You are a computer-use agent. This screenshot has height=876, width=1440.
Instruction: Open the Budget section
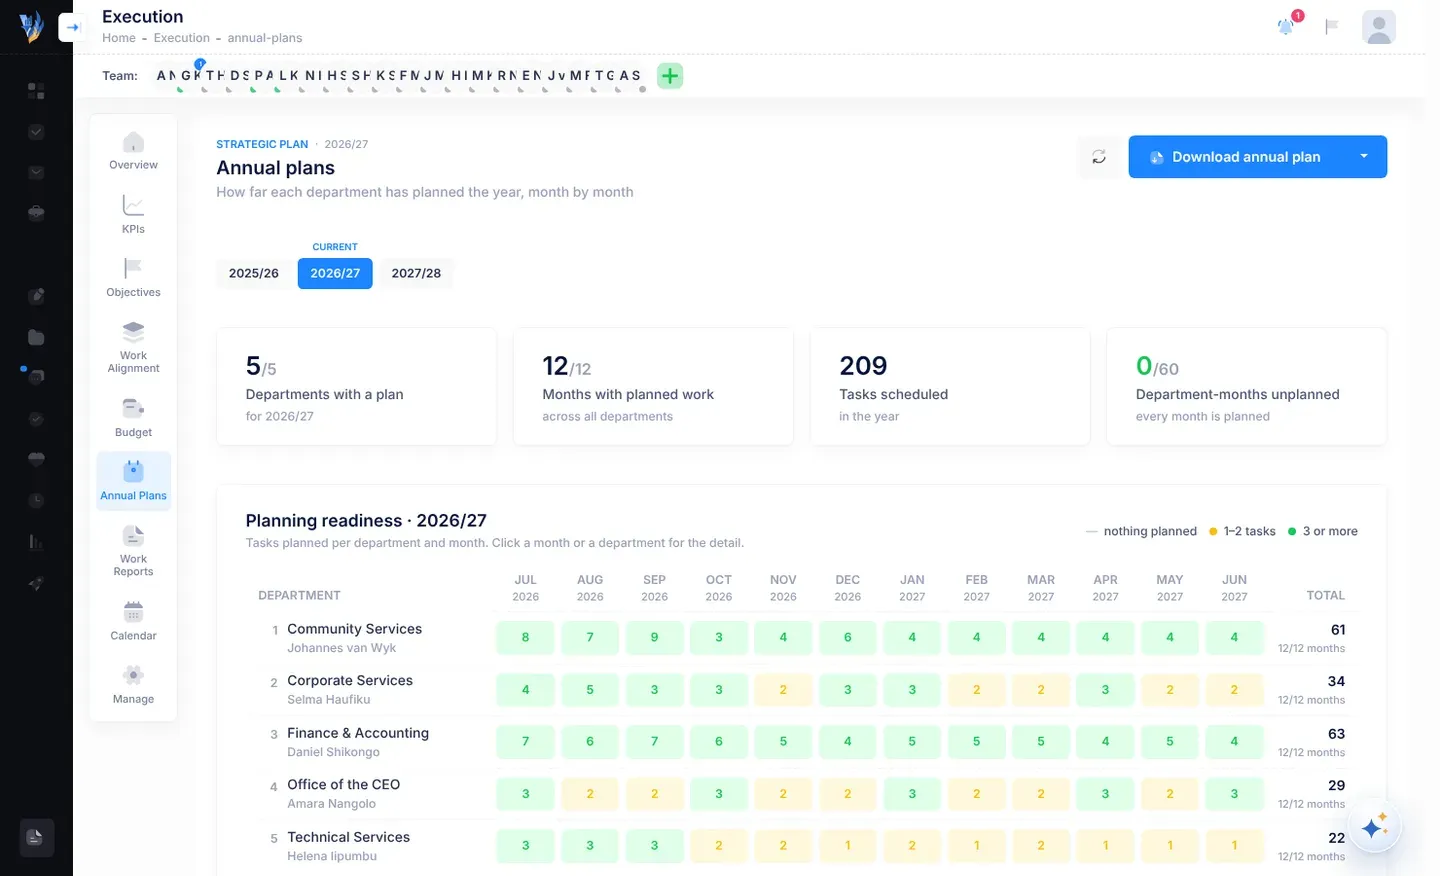click(133, 418)
